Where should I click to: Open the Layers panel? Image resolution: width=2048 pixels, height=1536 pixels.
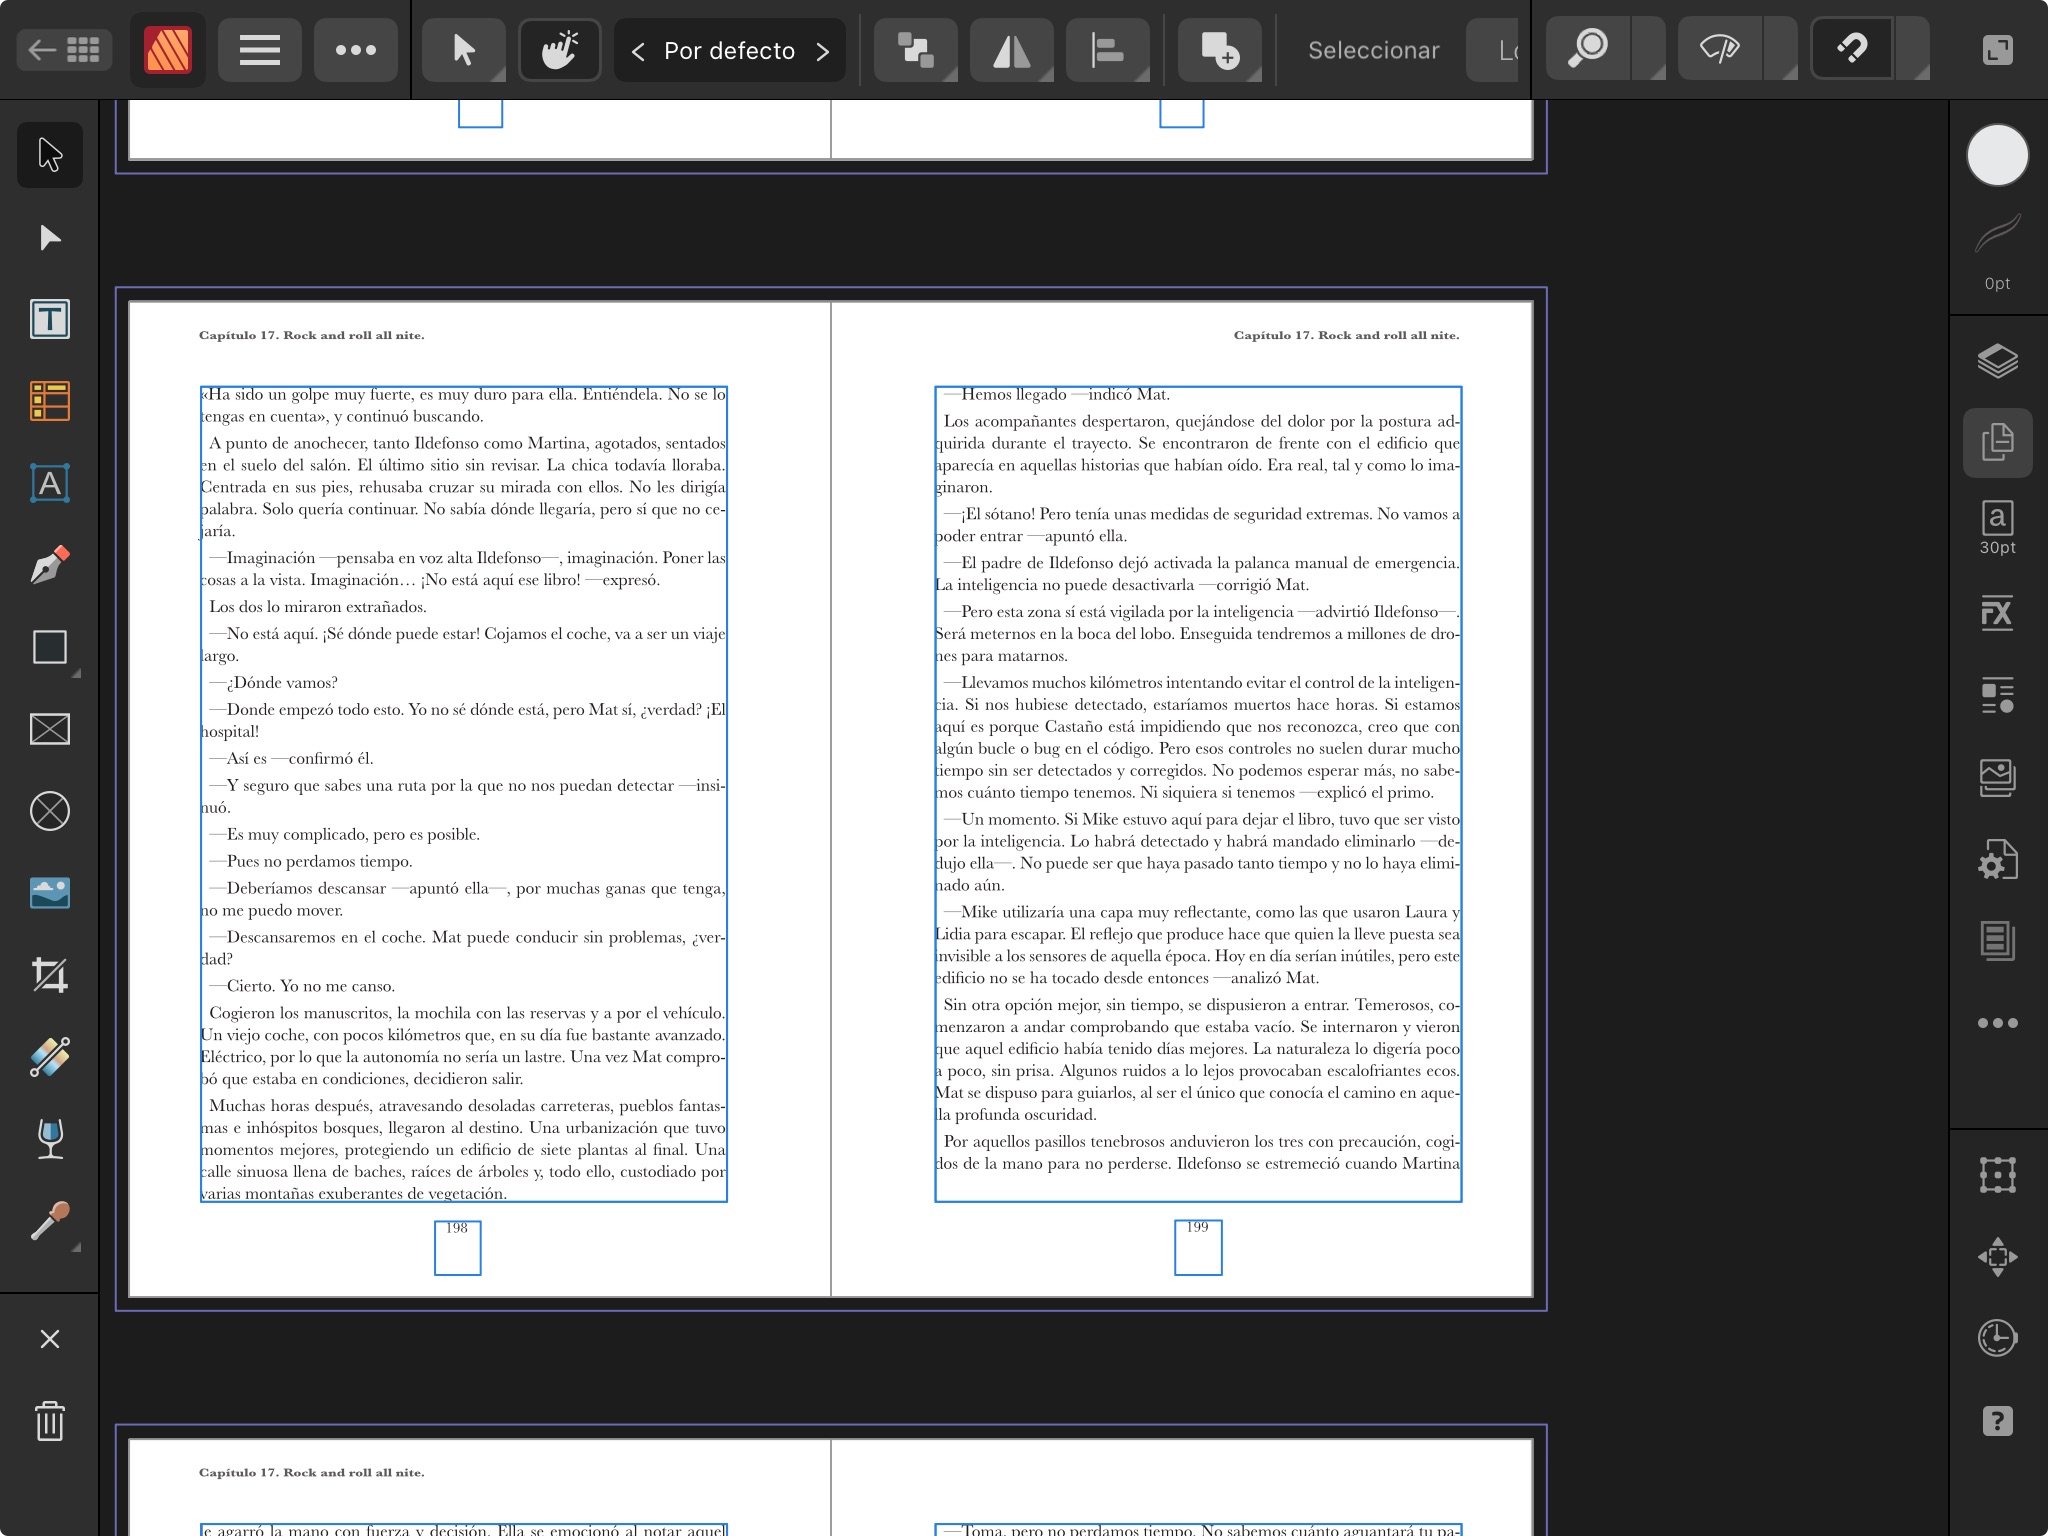pyautogui.click(x=1997, y=360)
